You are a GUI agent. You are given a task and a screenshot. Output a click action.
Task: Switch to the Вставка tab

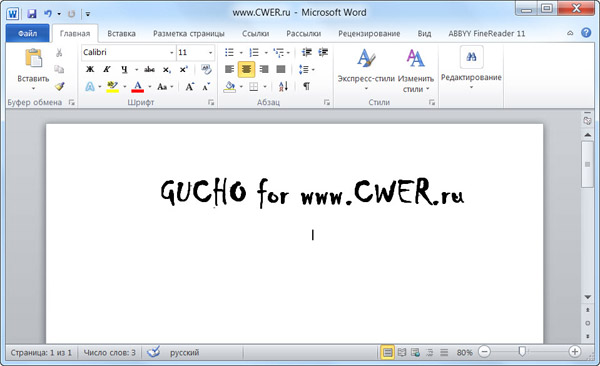click(121, 34)
